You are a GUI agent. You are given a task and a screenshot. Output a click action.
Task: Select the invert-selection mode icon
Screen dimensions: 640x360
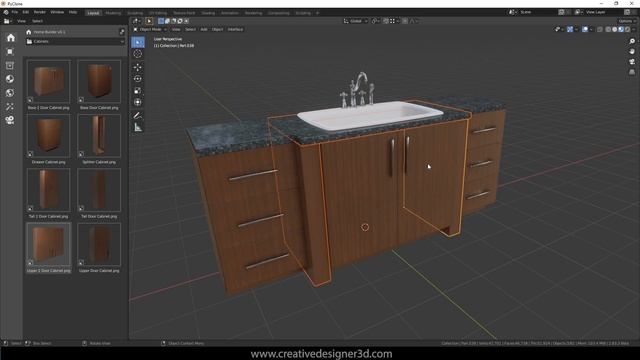(x=180, y=21)
